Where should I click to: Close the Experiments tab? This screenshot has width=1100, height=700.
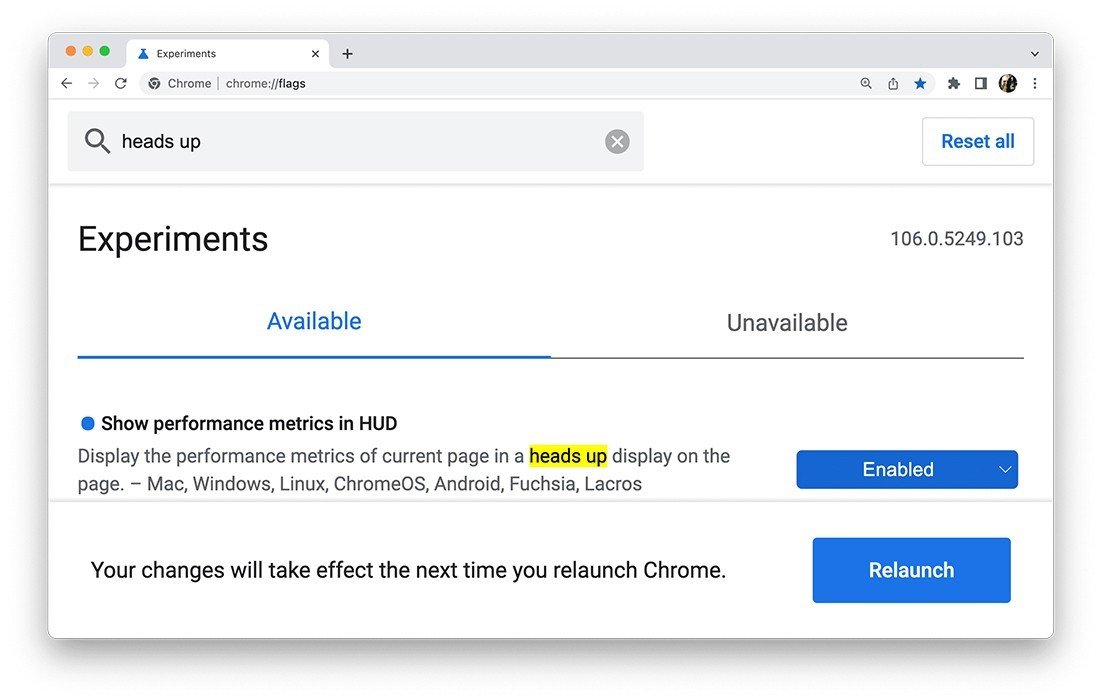pyautogui.click(x=316, y=54)
